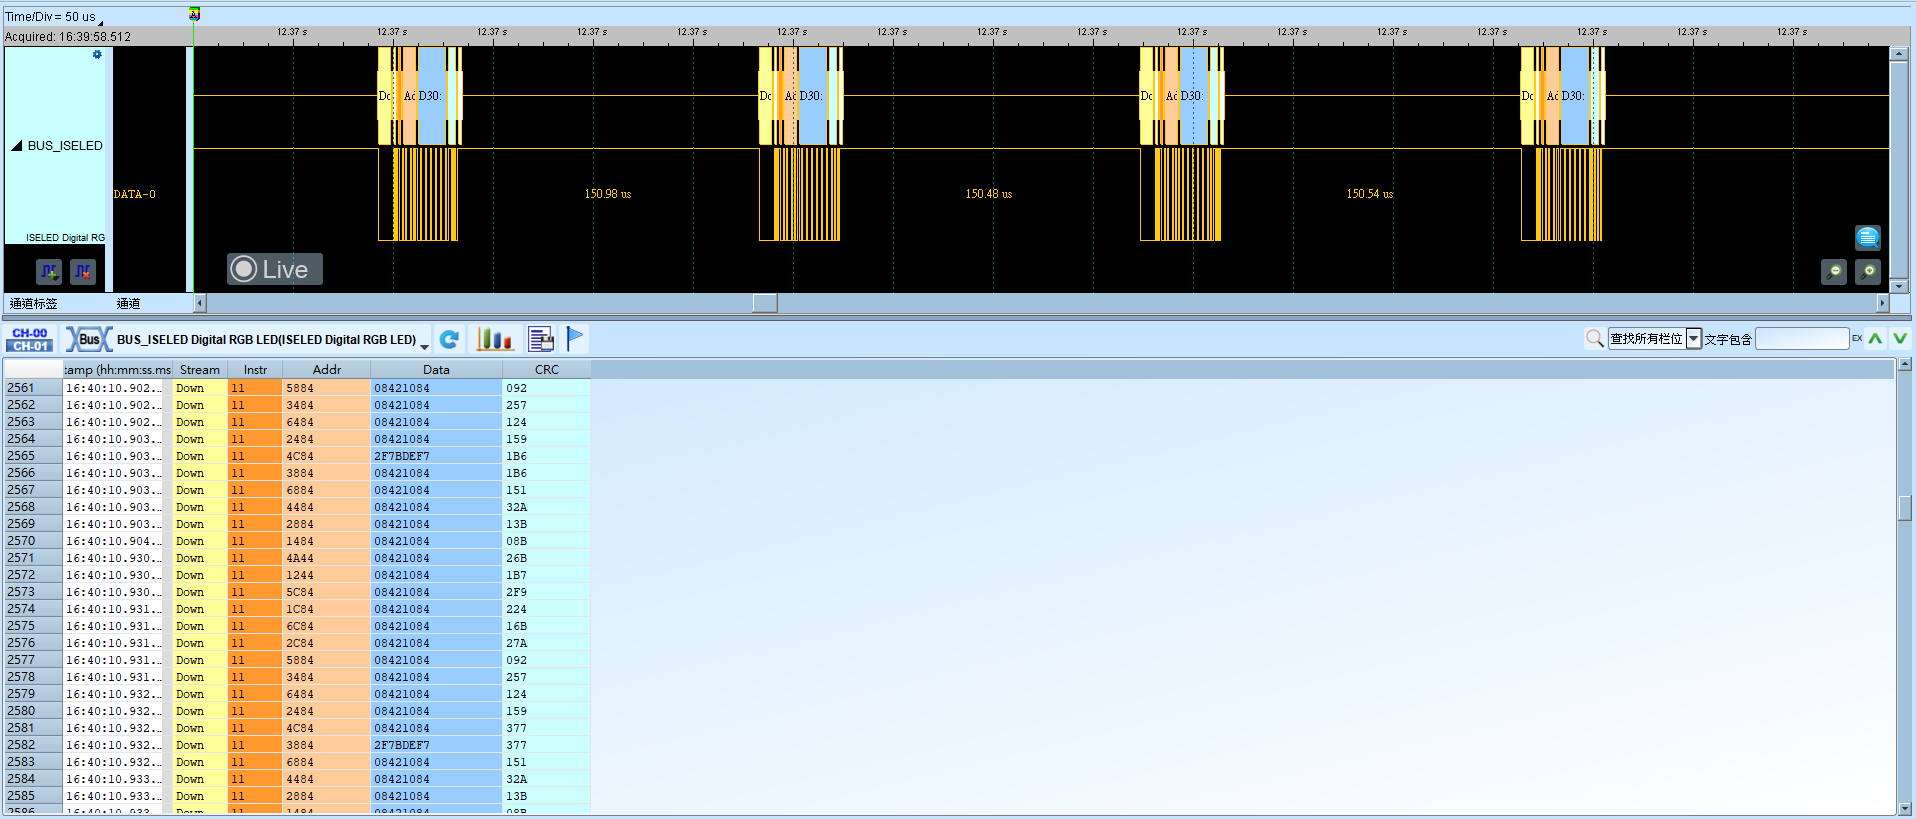Open the bar chart statistics view
1916x819 pixels.
[495, 340]
